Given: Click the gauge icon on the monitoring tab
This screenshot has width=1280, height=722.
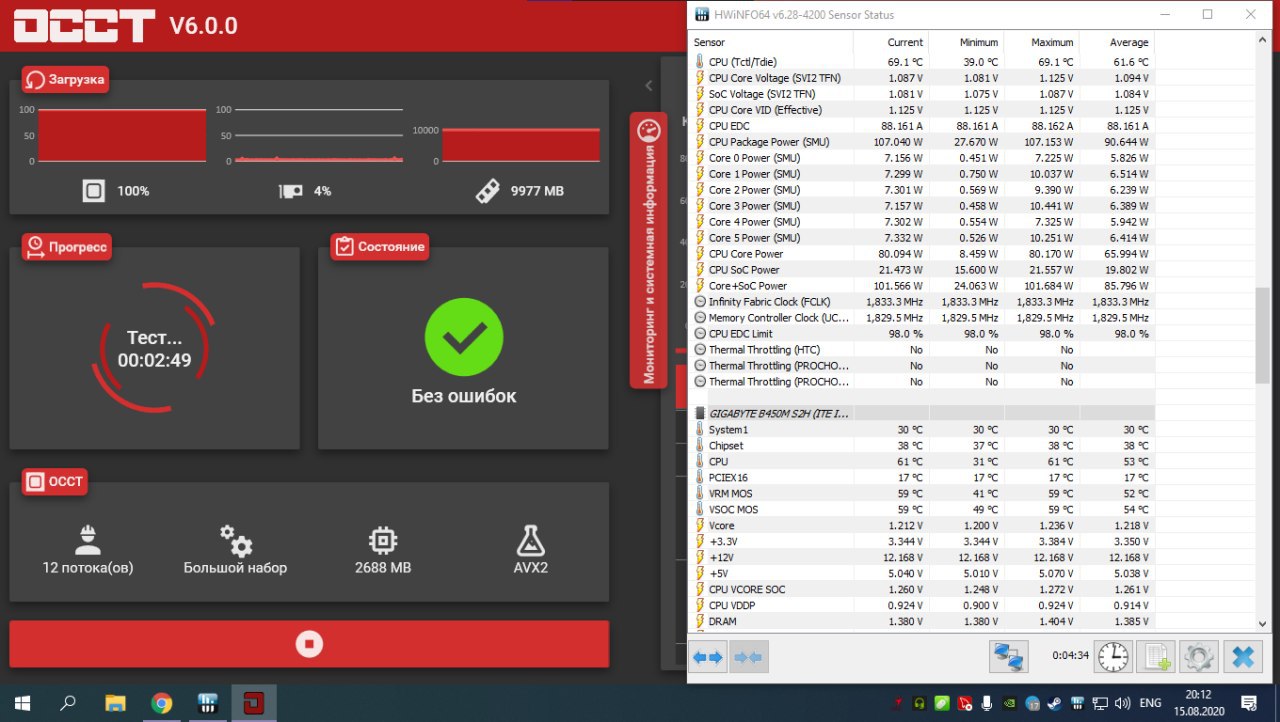Looking at the screenshot, I should click(x=649, y=129).
